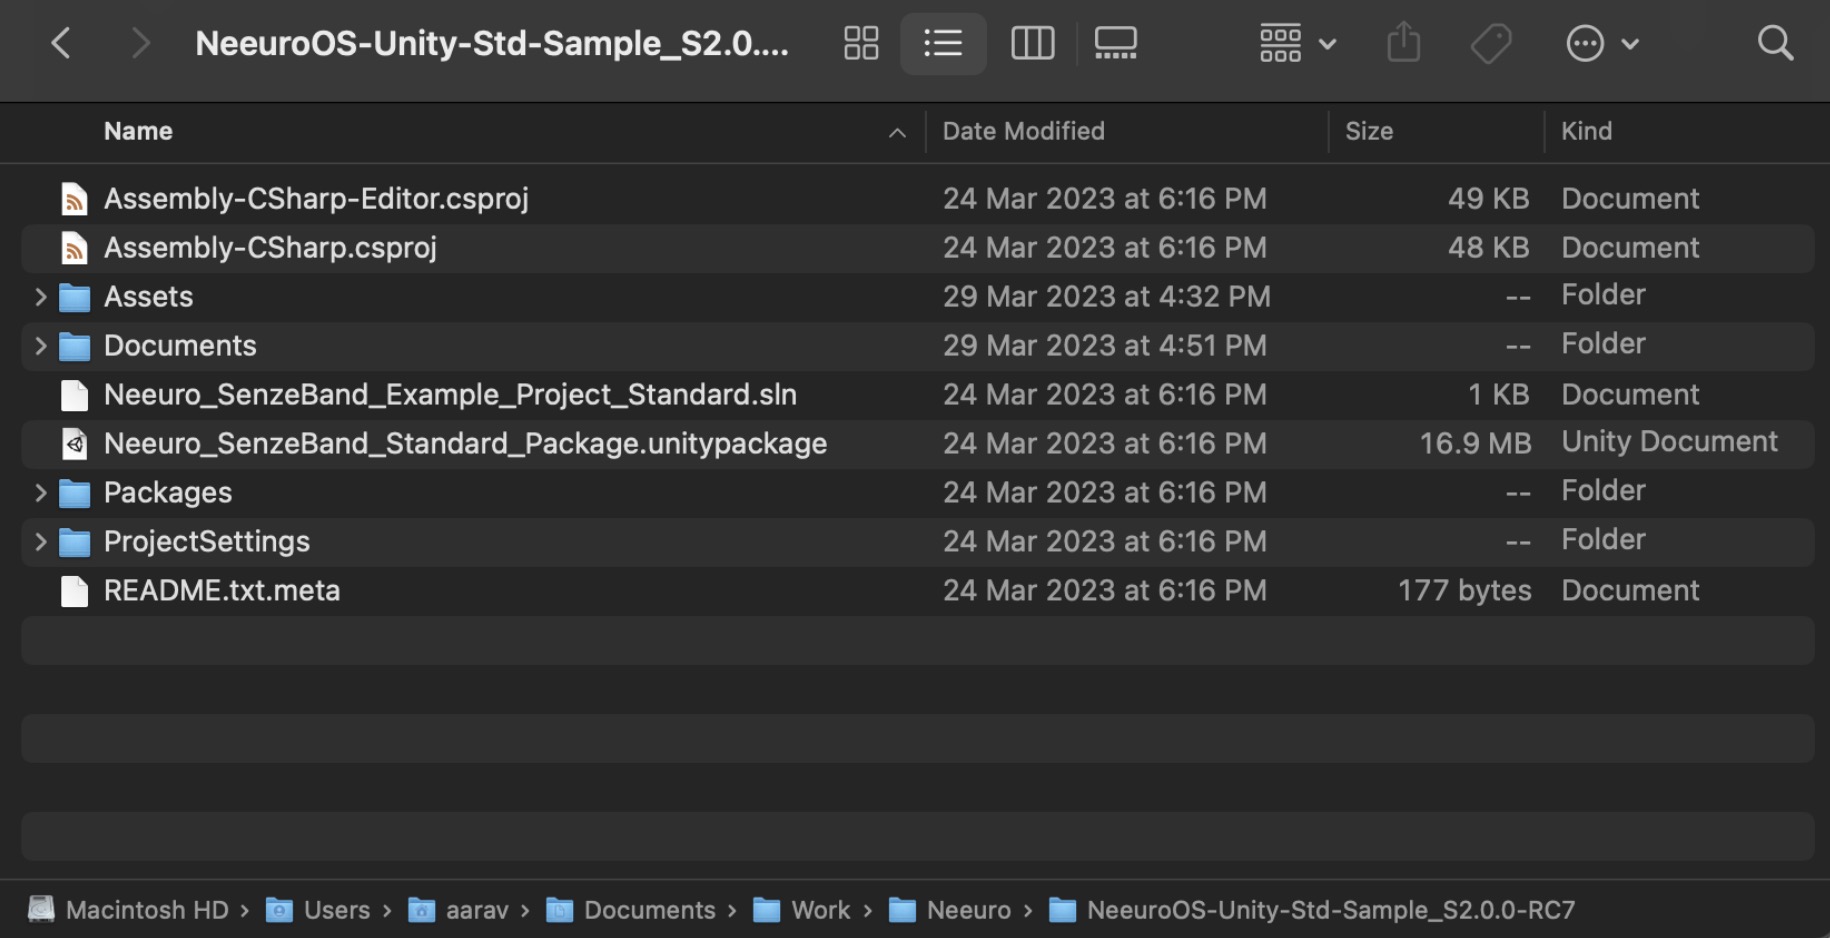Open the Share menu
This screenshot has width=1830, height=938.
(1403, 42)
